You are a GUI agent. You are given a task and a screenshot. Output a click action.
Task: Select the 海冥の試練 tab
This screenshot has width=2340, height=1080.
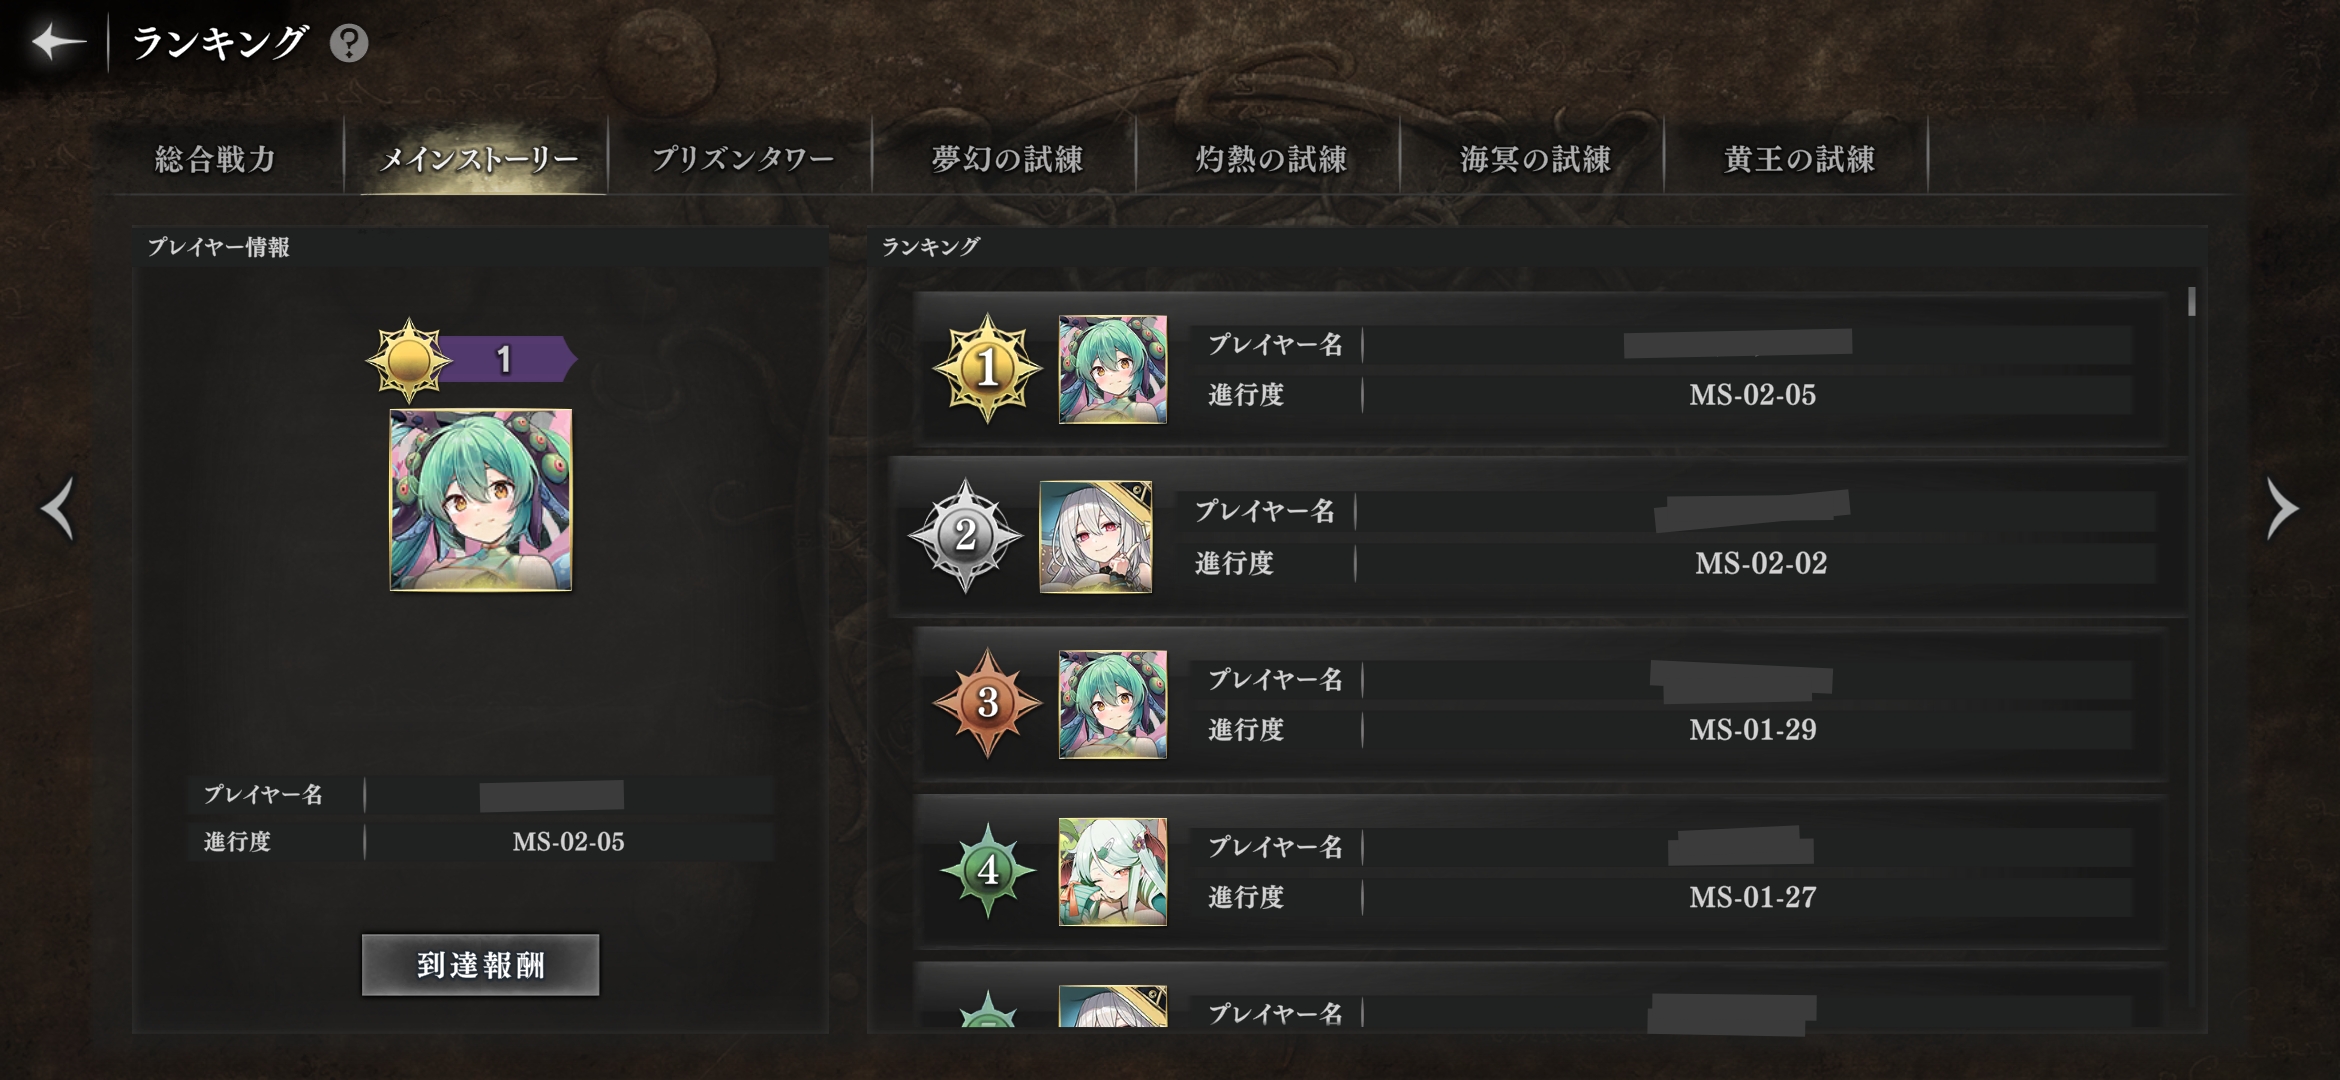(x=1534, y=158)
